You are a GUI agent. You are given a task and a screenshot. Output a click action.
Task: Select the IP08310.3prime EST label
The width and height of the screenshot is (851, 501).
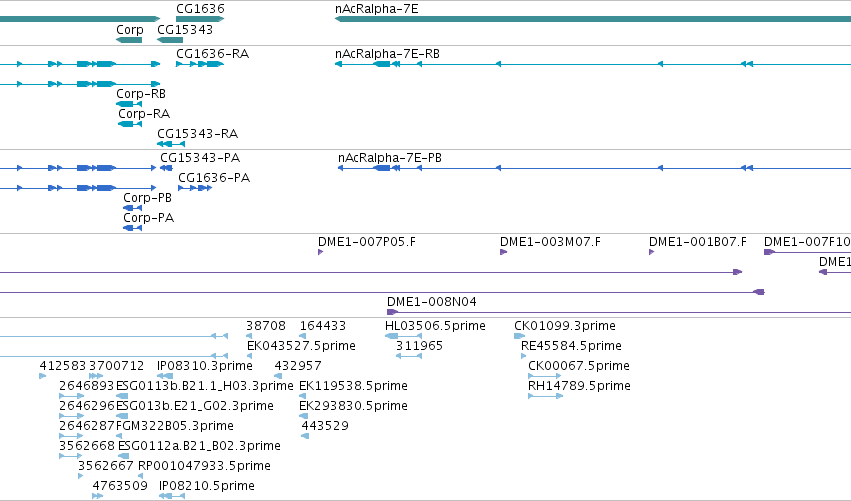point(205,366)
